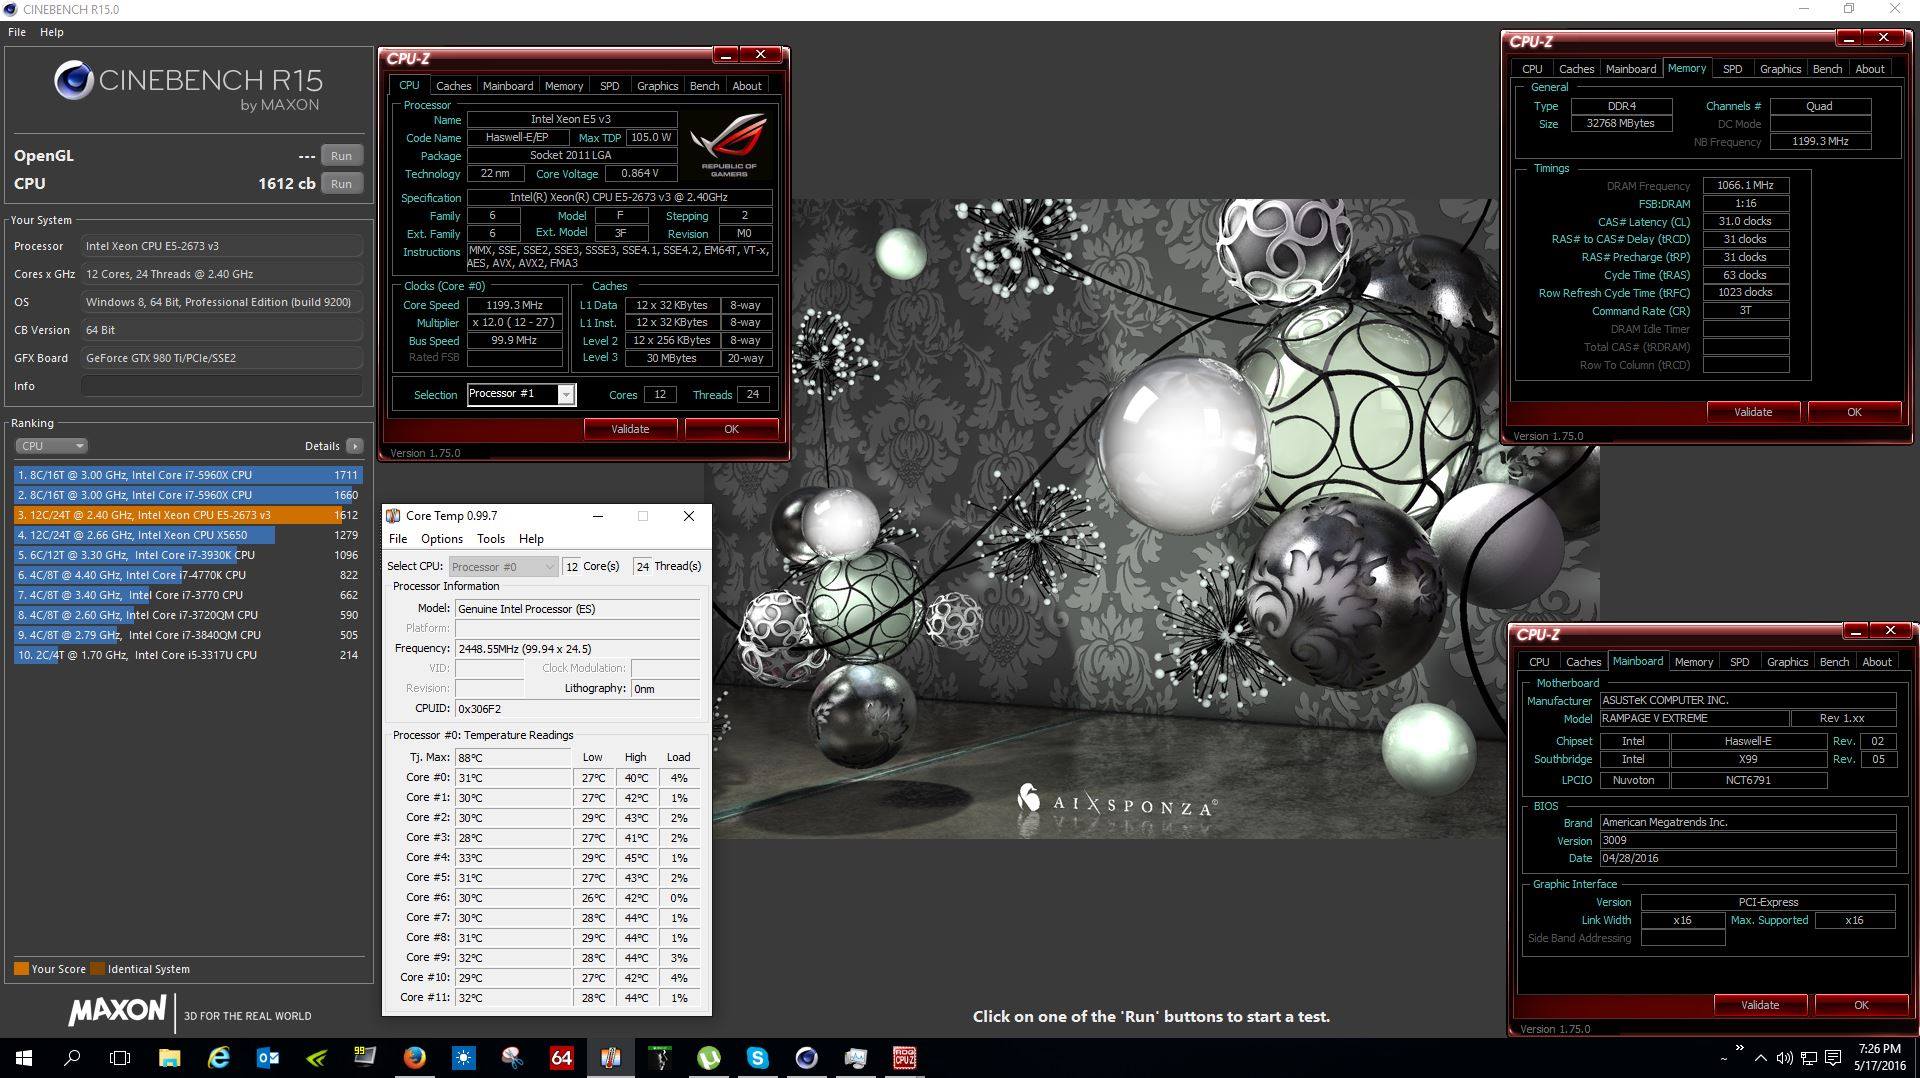
Task: Click Validate in CPU-Z CPU window
Action: 630,429
